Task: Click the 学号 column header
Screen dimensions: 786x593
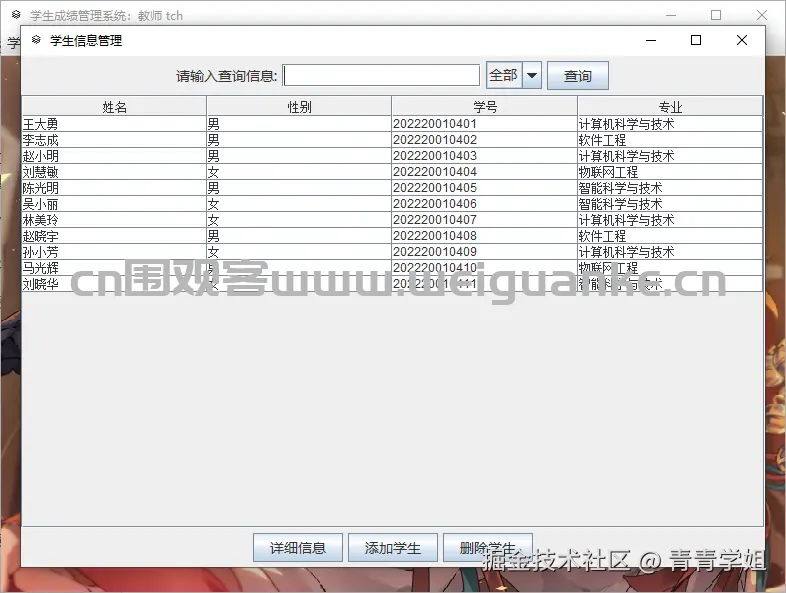Action: (485, 106)
